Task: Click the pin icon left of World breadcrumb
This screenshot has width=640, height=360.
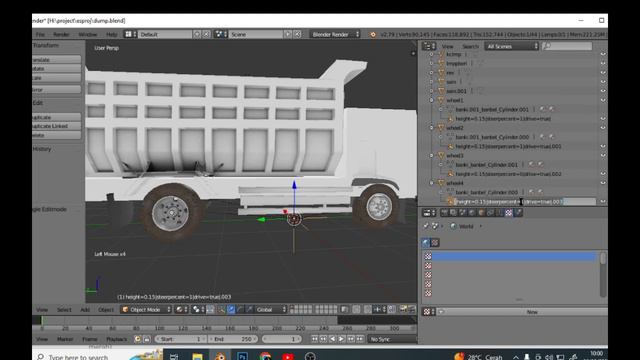Action: point(426,226)
